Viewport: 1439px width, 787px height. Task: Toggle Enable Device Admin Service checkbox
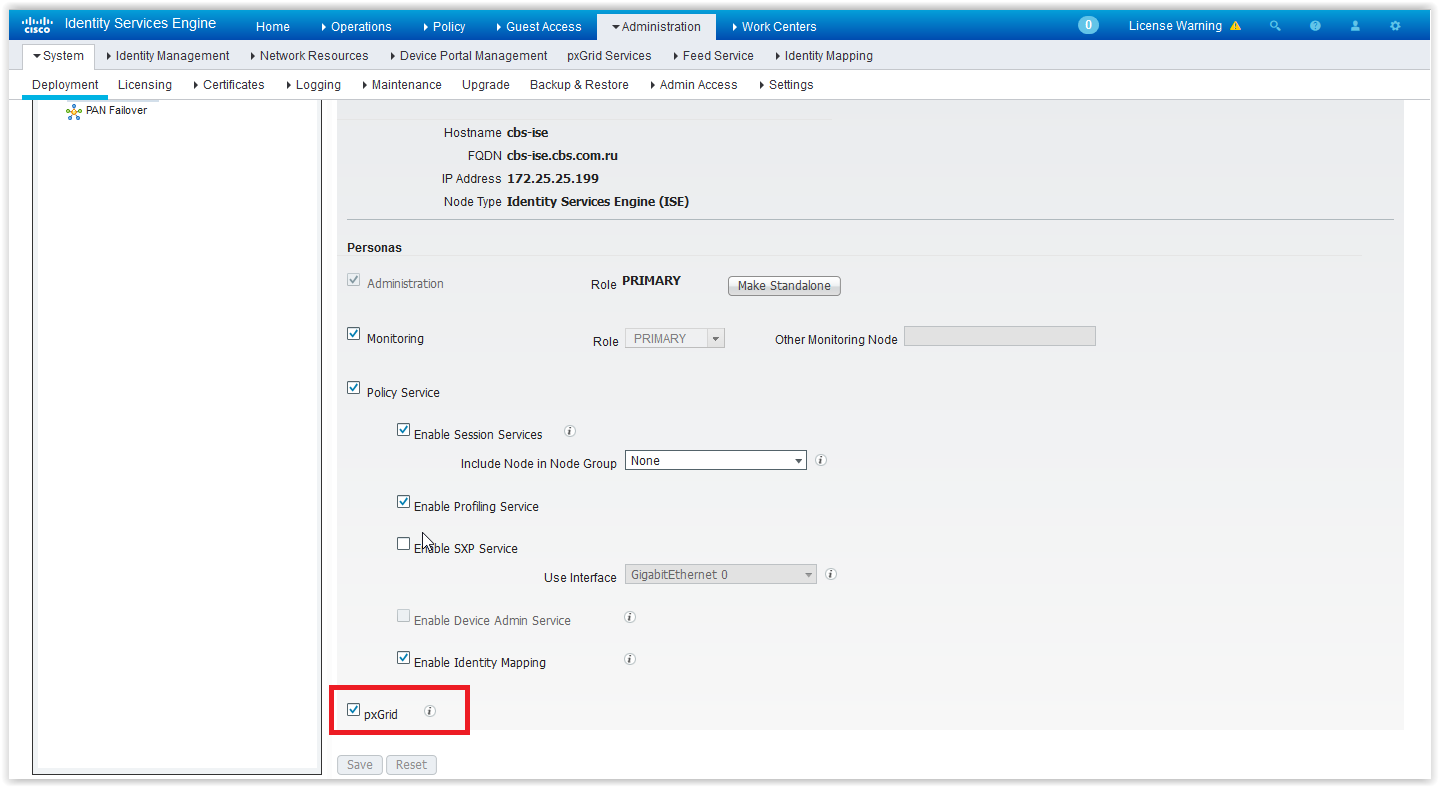[x=403, y=616]
